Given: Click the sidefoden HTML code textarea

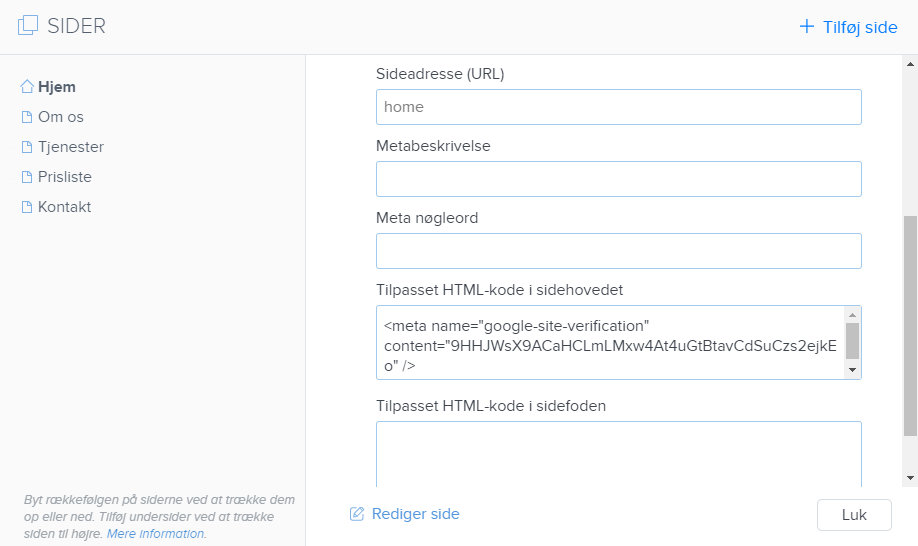Looking at the screenshot, I should point(618,453).
